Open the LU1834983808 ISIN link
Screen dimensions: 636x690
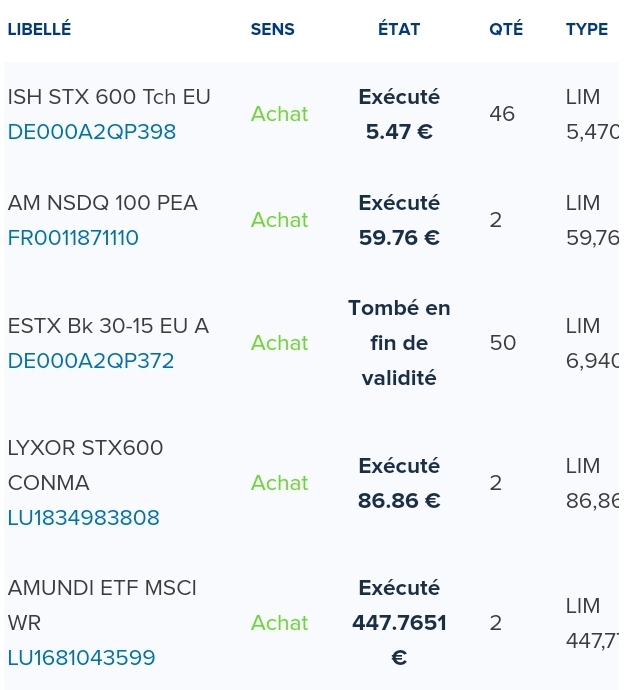(x=84, y=518)
